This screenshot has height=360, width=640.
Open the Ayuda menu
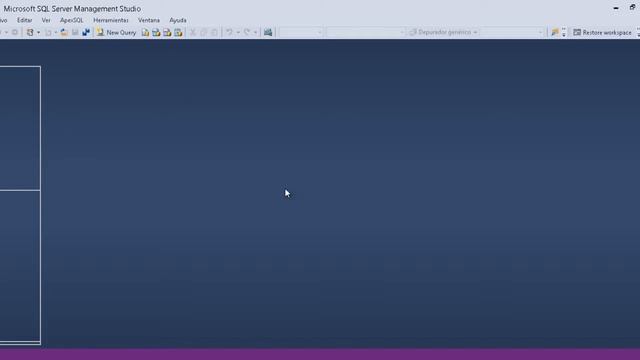click(x=178, y=20)
